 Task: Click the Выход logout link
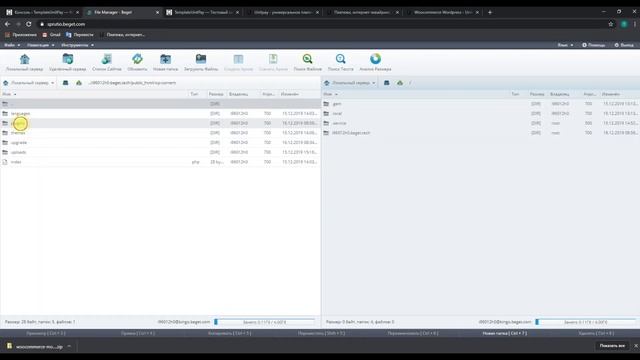coord(624,45)
